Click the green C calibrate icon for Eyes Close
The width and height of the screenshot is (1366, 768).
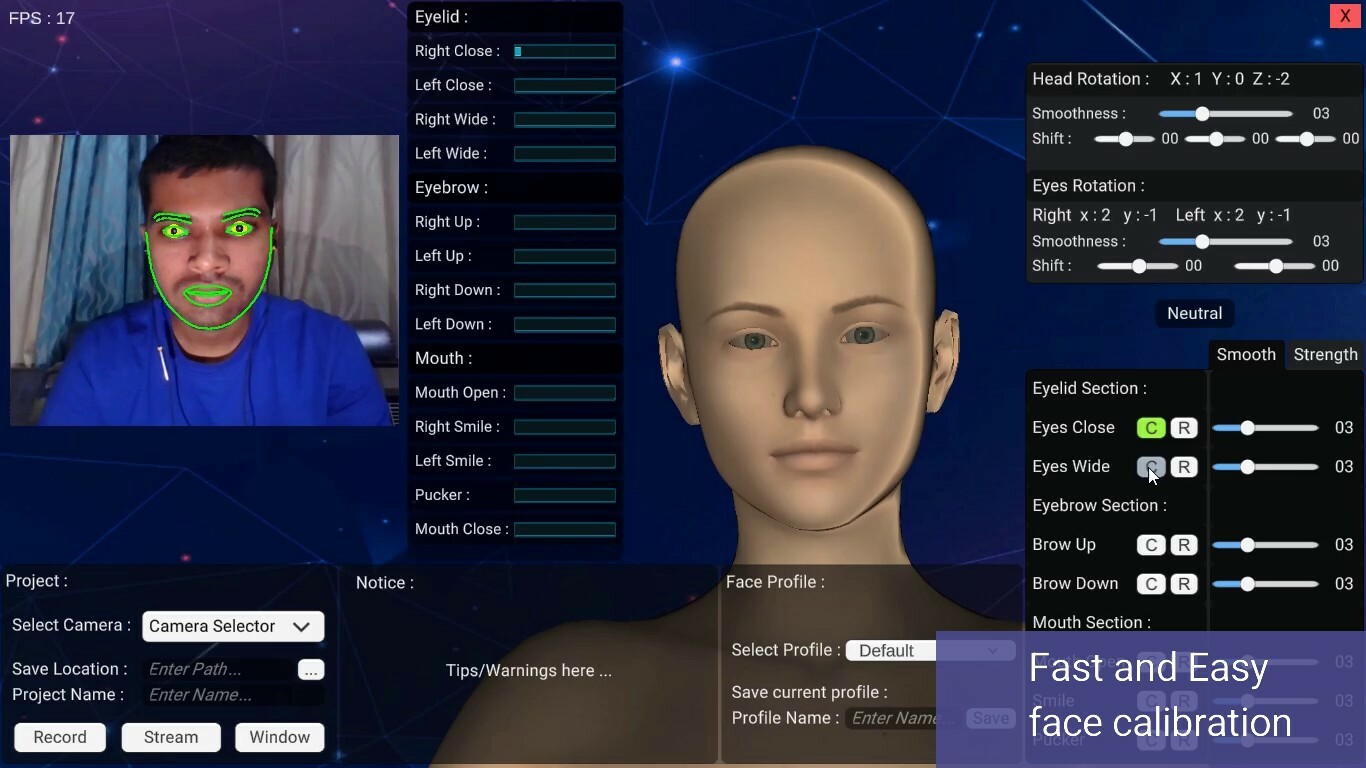pyautogui.click(x=1150, y=427)
